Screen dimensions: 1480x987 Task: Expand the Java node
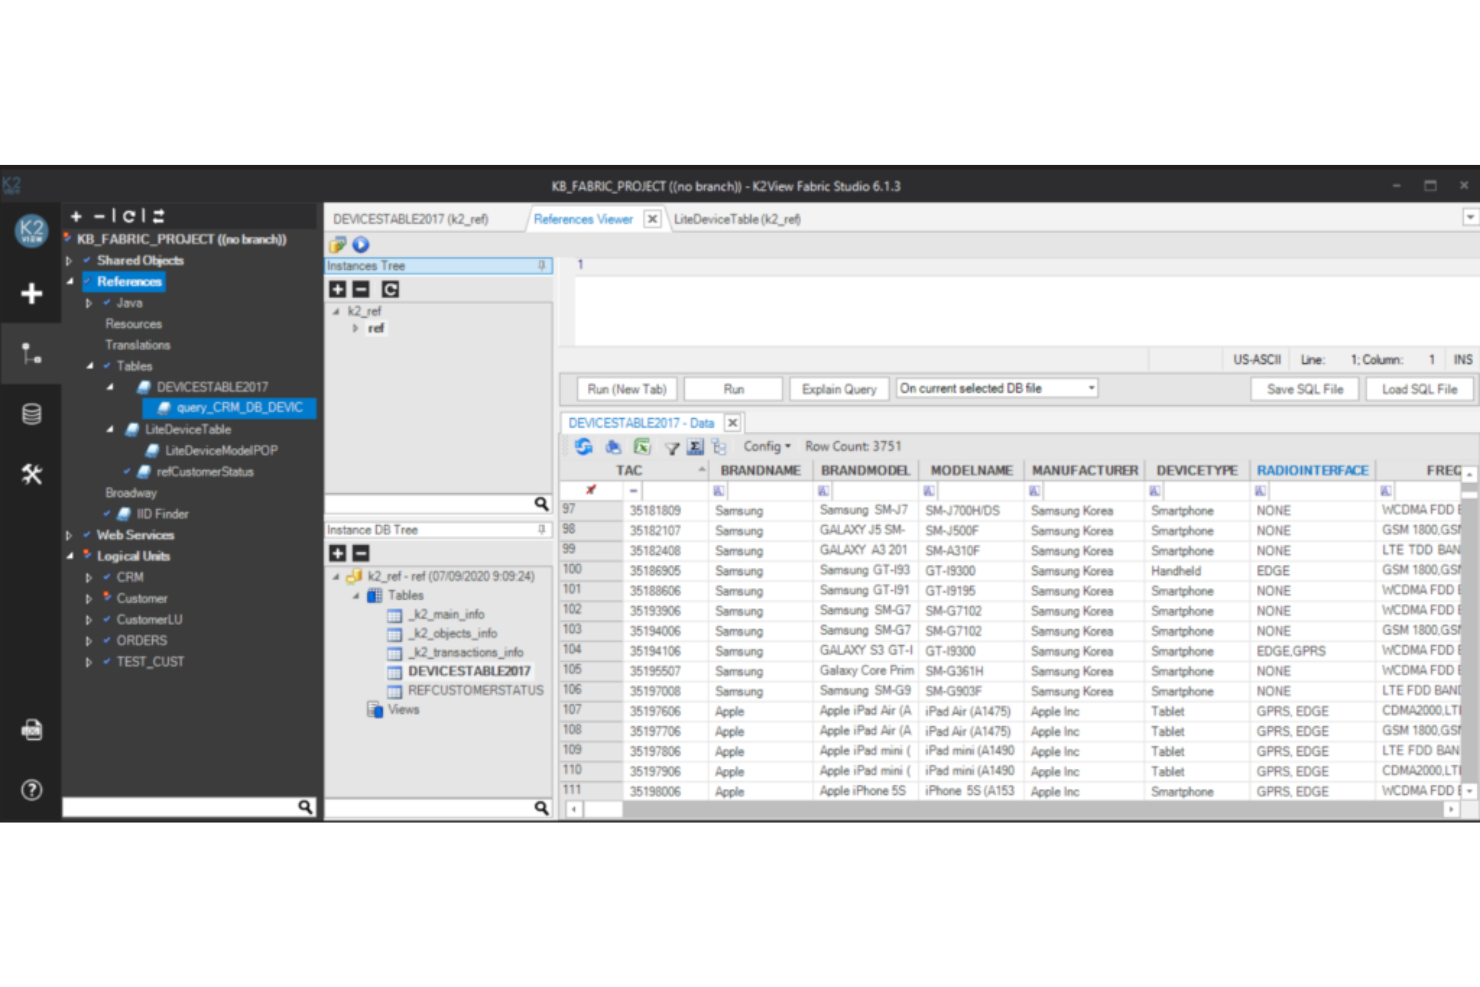point(89,303)
